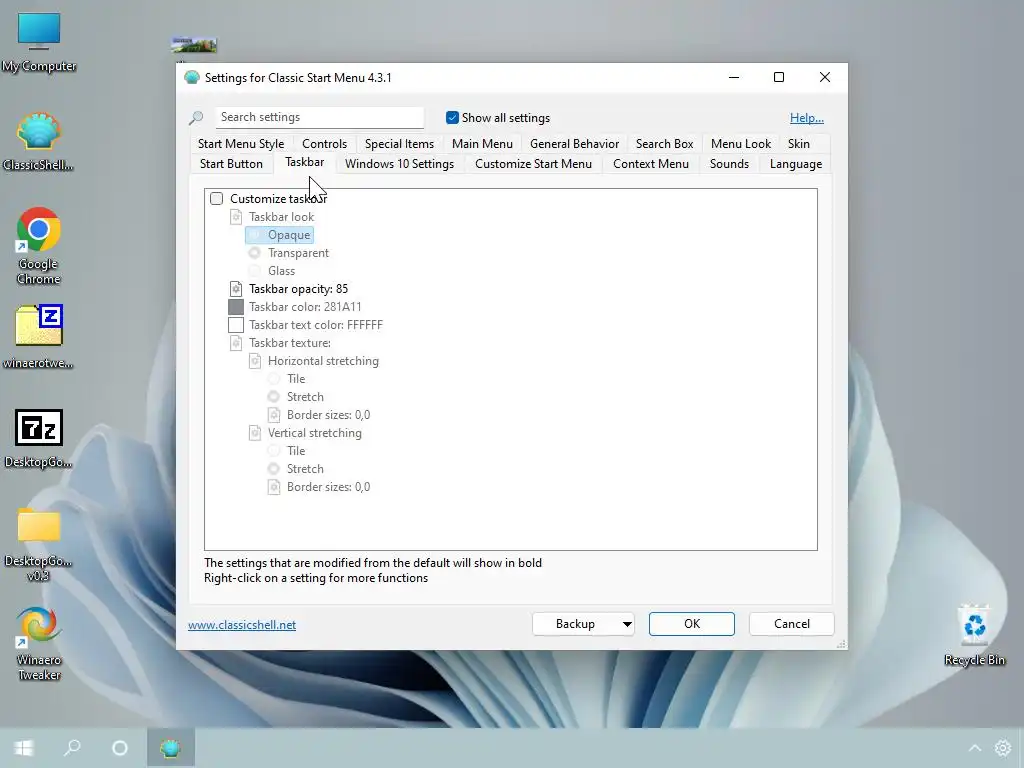Screen dimensions: 1024x768
Task: Select the Opaque radio option
Action: click(255, 234)
